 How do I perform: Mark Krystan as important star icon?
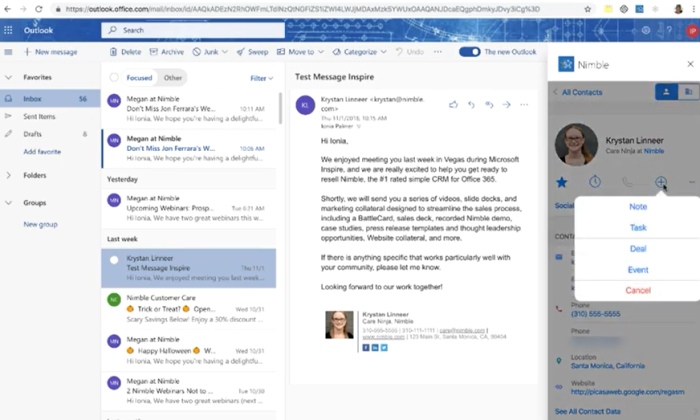point(562,182)
